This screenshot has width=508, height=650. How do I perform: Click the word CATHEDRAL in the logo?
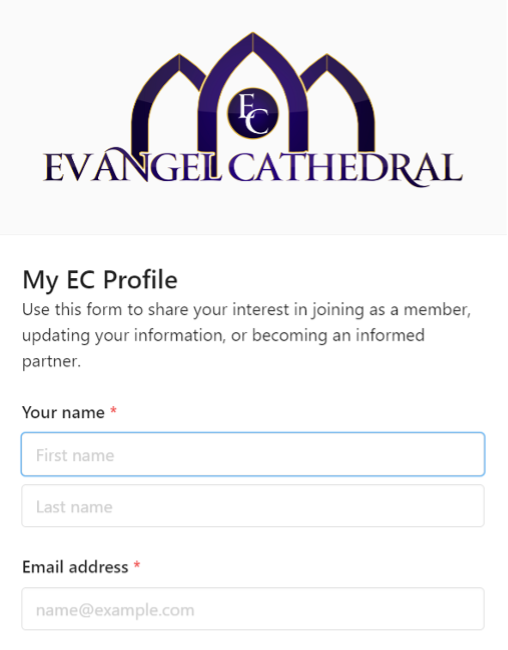coord(345,168)
